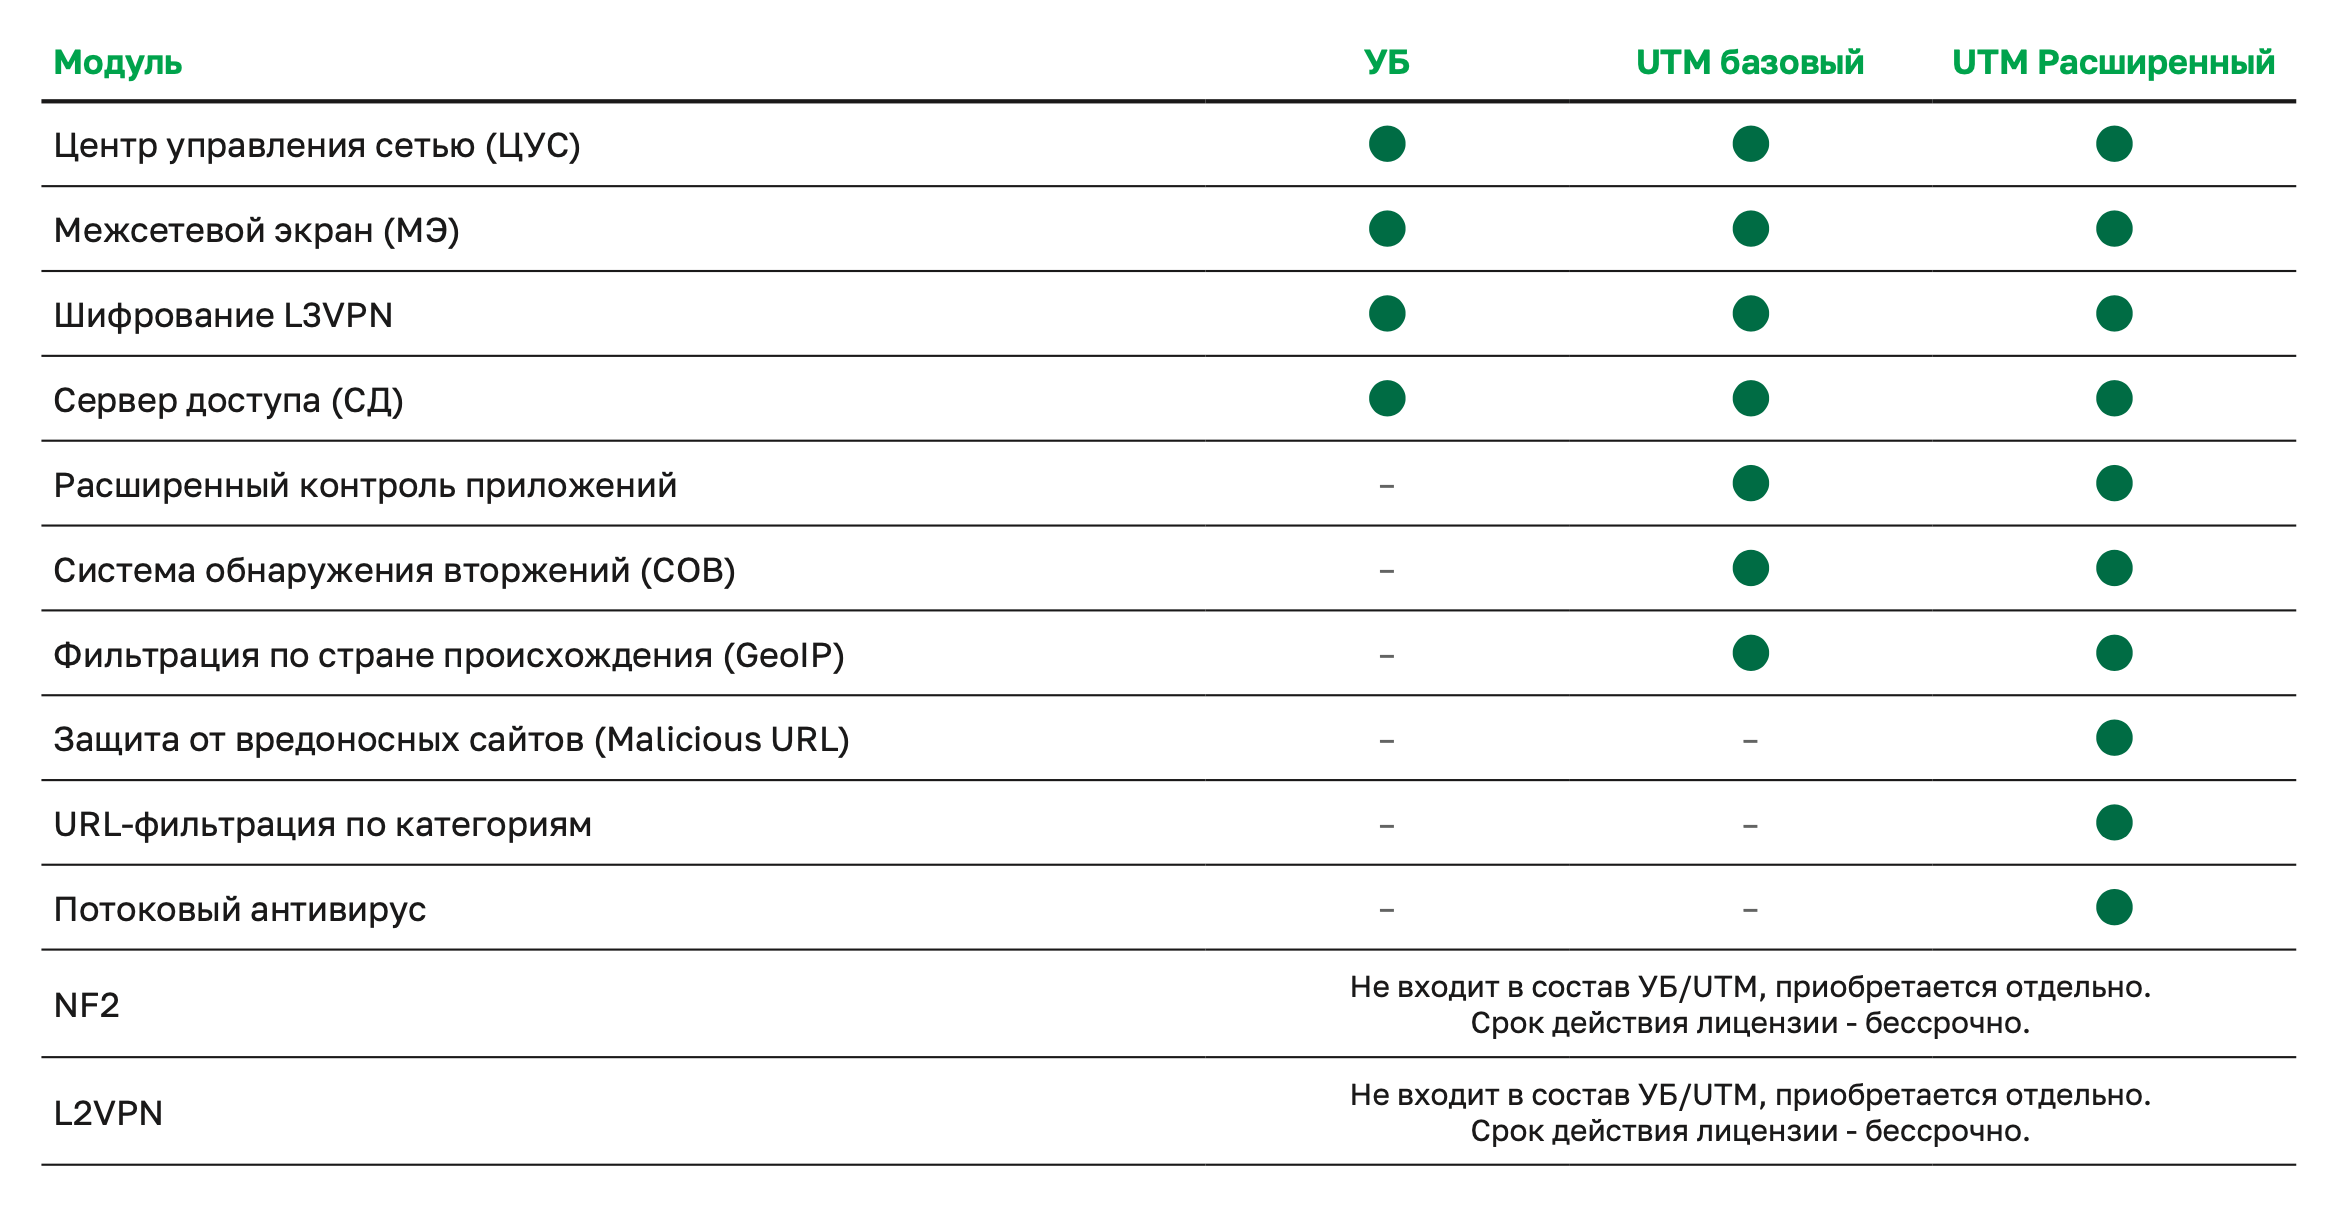
Task: Select the Модуль column header
Action: 118,62
